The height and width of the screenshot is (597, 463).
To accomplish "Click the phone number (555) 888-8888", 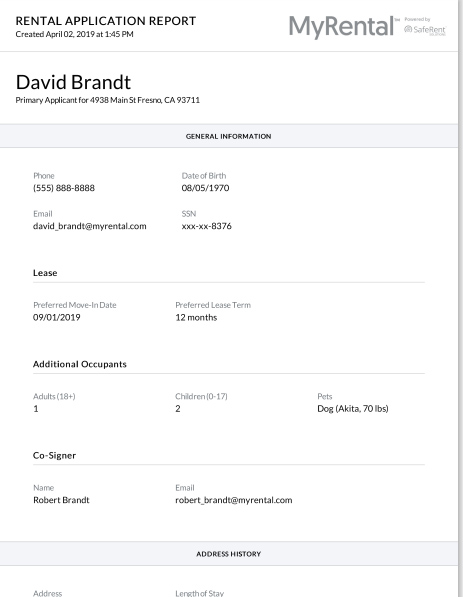I will click(x=64, y=188).
